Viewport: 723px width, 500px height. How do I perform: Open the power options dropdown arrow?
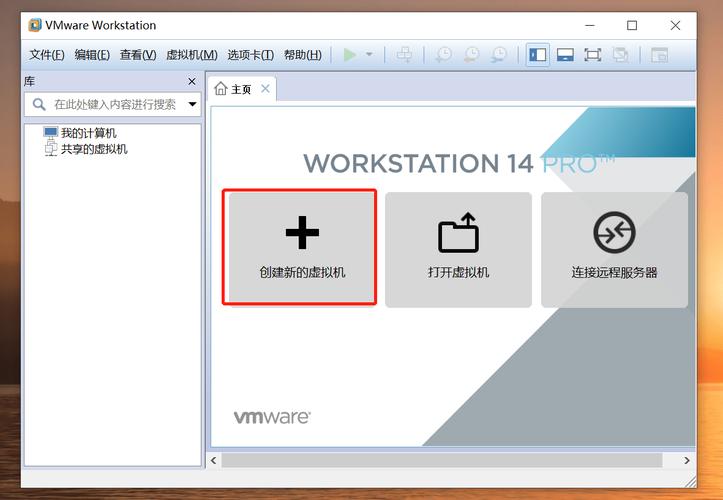click(x=369, y=54)
